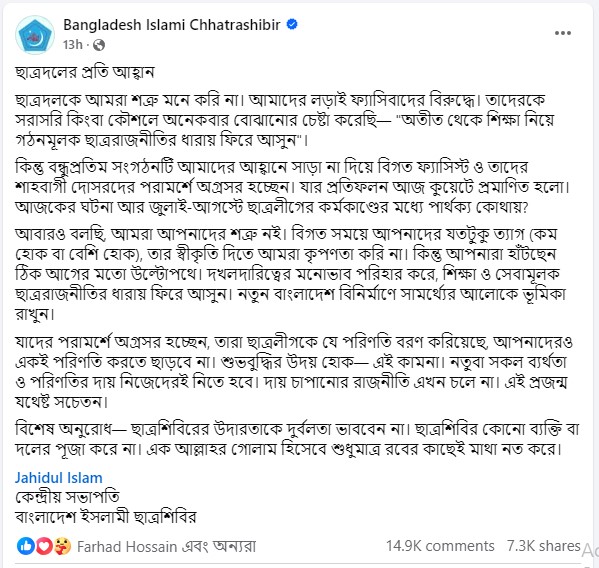Open the 7.3K shares count
The image size is (599, 568).
[x=543, y=546]
